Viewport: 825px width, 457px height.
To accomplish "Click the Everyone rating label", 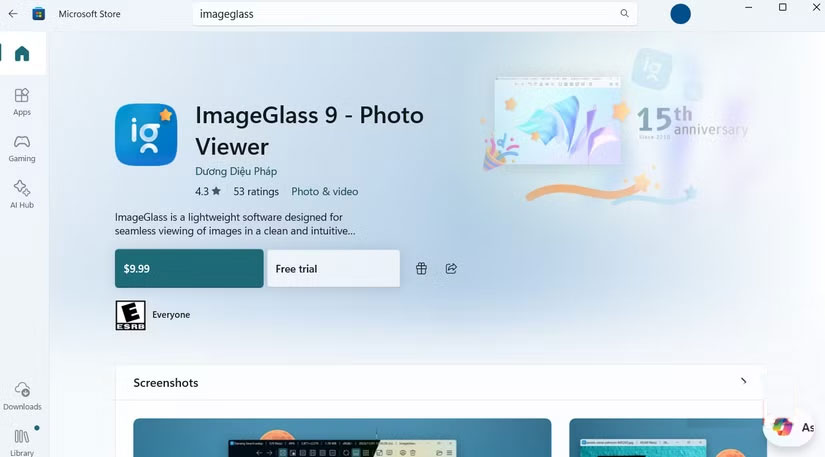I will [171, 314].
